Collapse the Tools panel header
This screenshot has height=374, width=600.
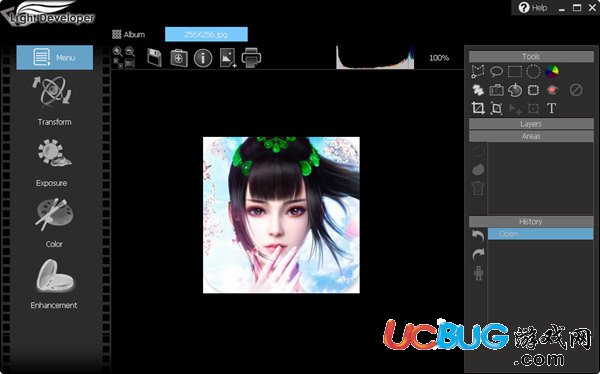pyautogui.click(x=531, y=57)
